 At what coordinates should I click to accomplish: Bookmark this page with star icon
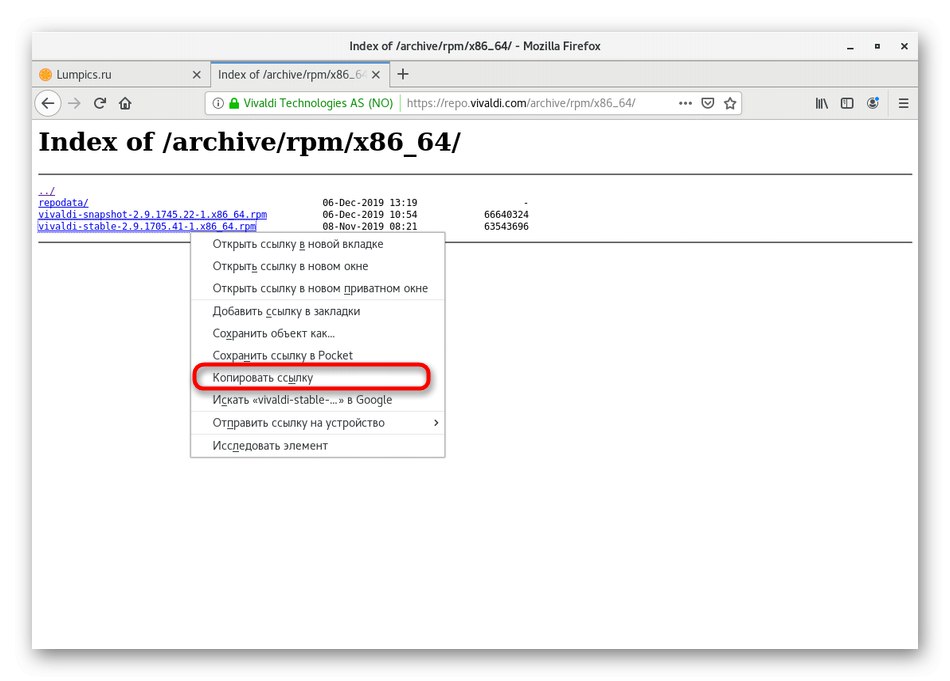coord(730,104)
